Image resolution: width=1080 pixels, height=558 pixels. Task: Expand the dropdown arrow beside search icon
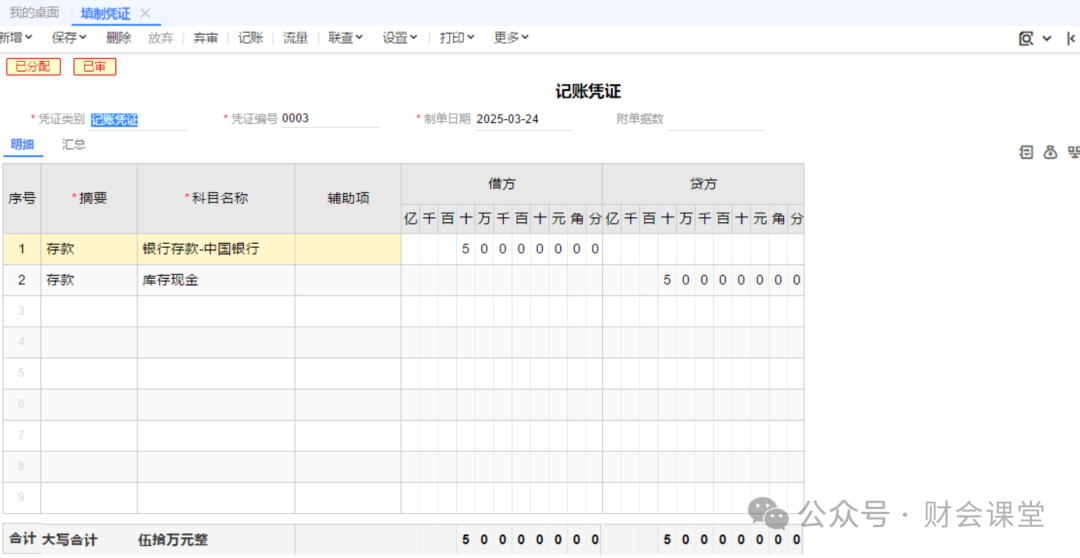[1047, 38]
